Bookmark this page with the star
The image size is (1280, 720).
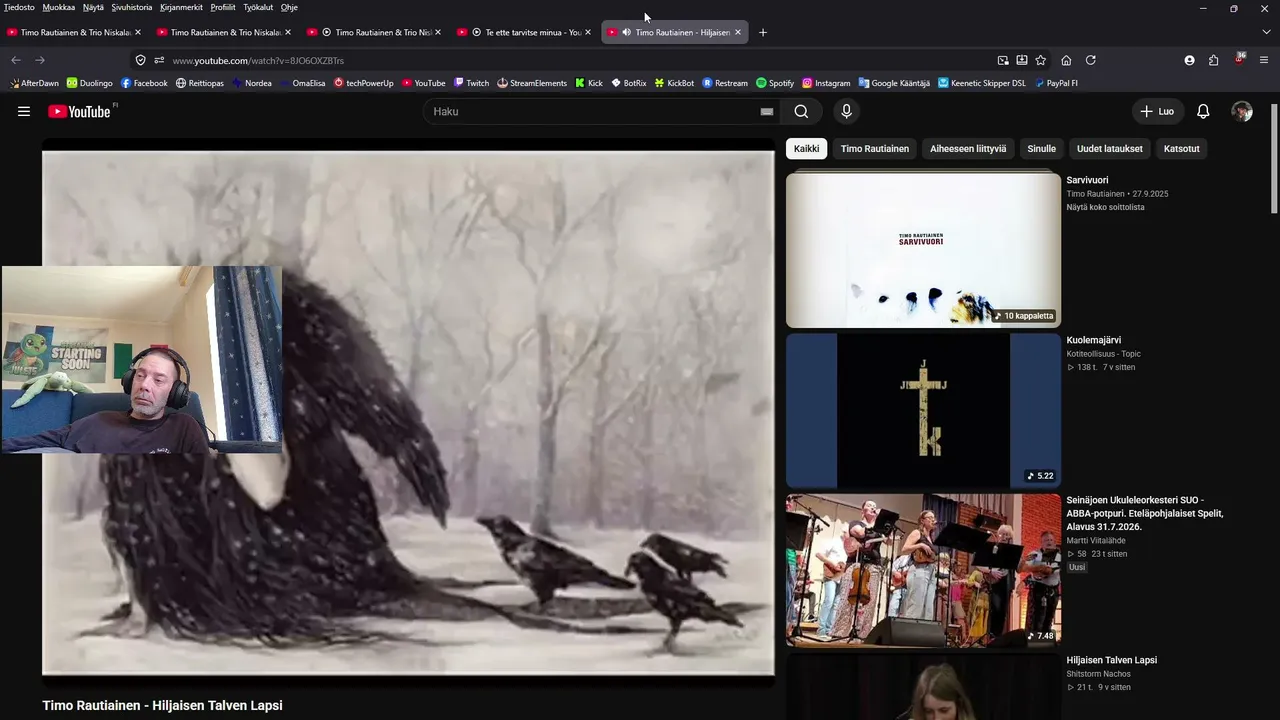(1041, 60)
